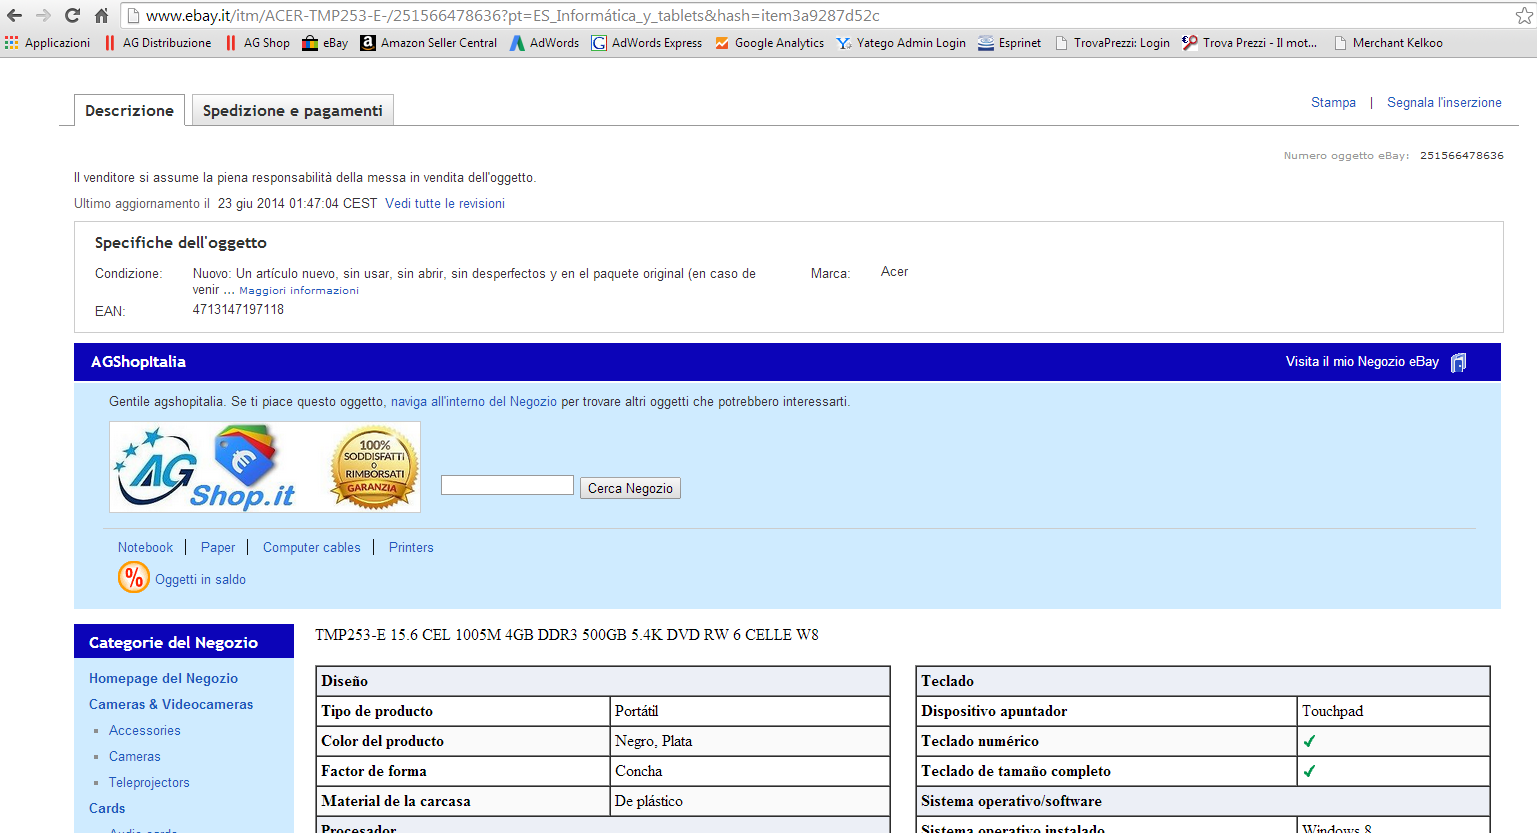Open the eBay bookmark

[325, 43]
